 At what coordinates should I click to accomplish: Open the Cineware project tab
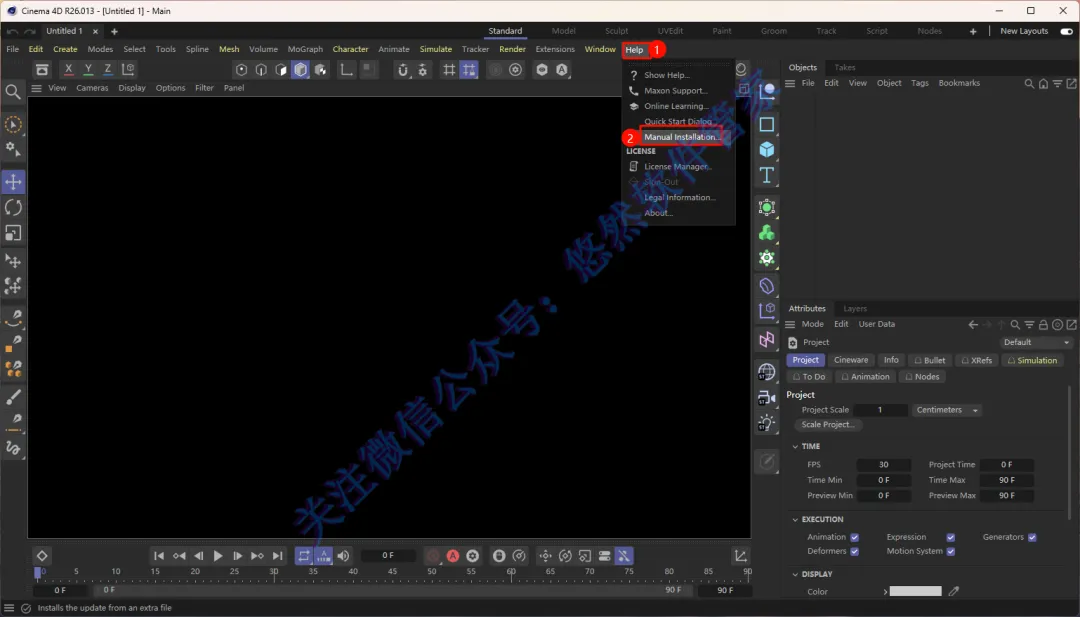click(x=851, y=360)
